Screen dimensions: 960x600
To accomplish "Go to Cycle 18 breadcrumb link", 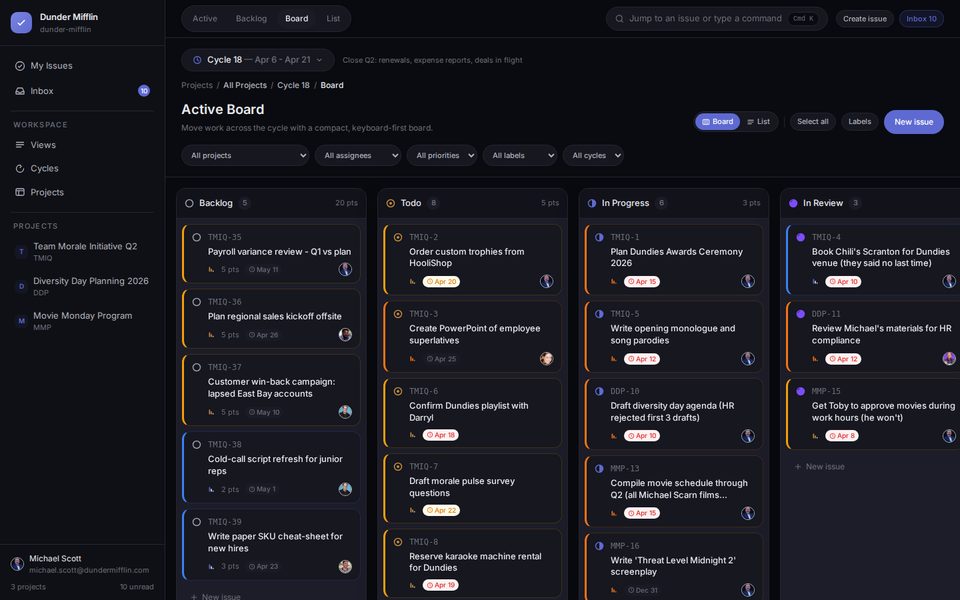I will click(293, 85).
